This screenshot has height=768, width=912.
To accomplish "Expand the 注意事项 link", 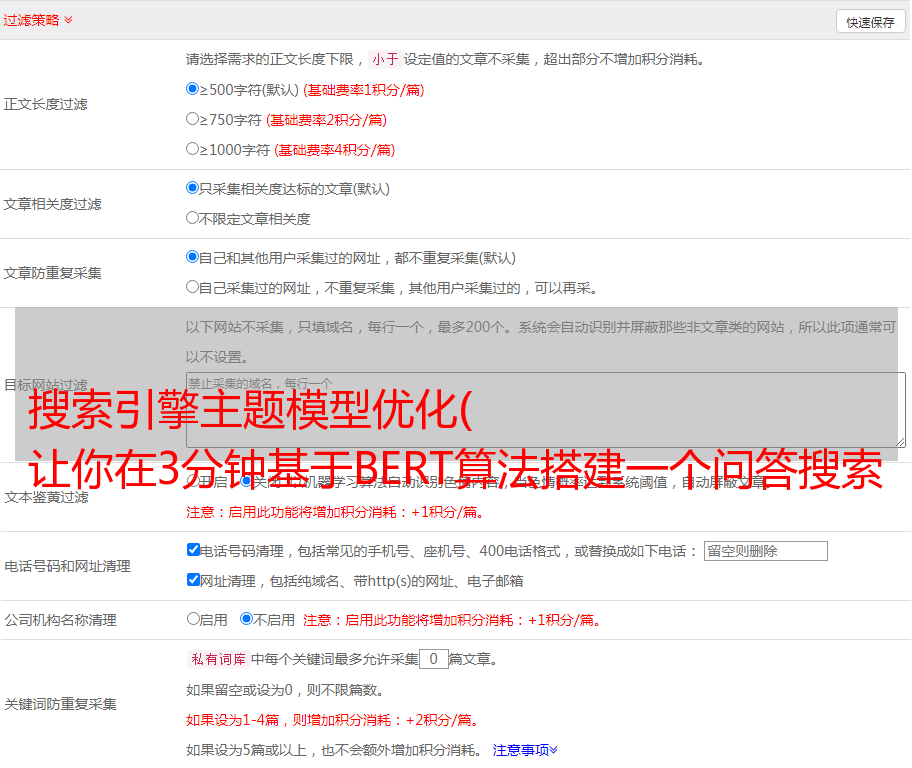I will [x=525, y=750].
